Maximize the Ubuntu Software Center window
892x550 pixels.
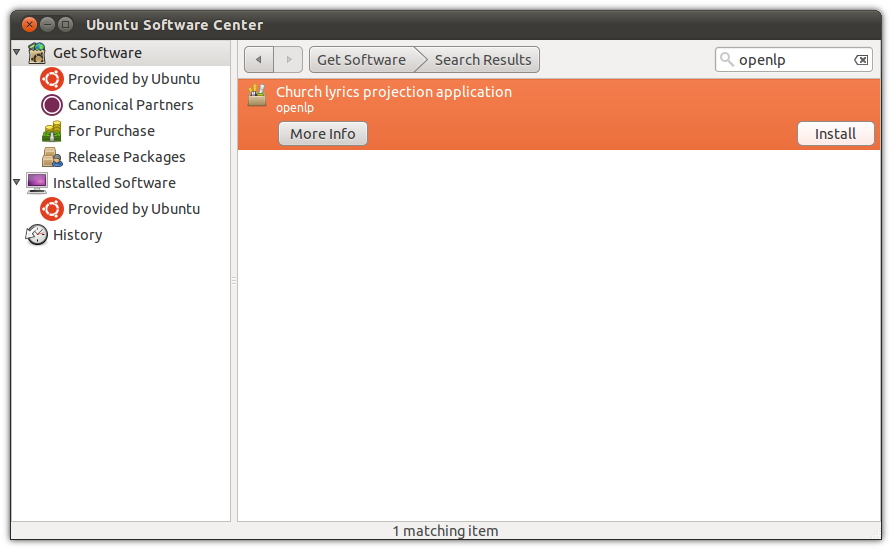[66, 24]
